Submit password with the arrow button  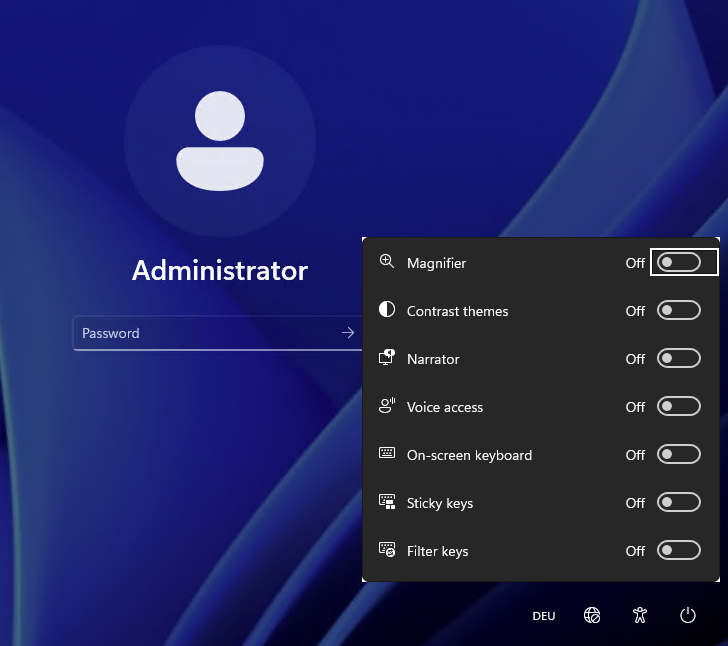pos(348,333)
